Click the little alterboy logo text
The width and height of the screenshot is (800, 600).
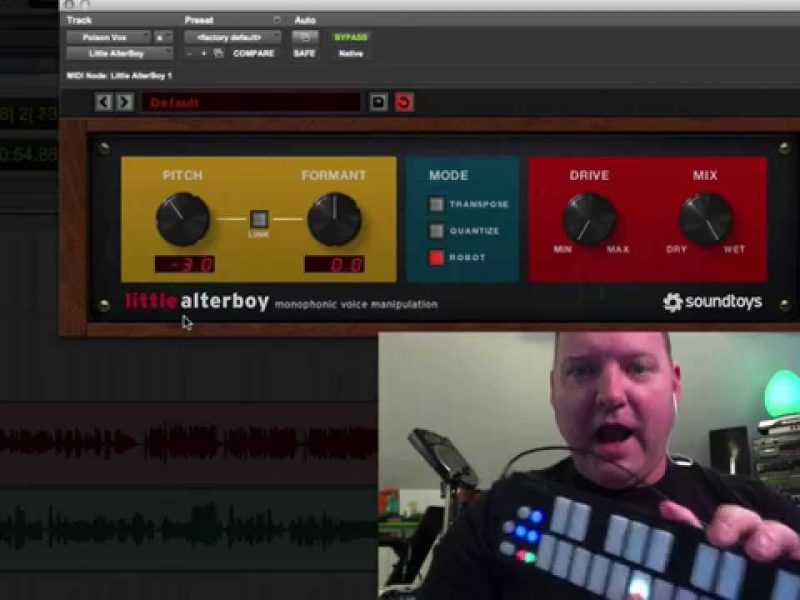[197, 302]
